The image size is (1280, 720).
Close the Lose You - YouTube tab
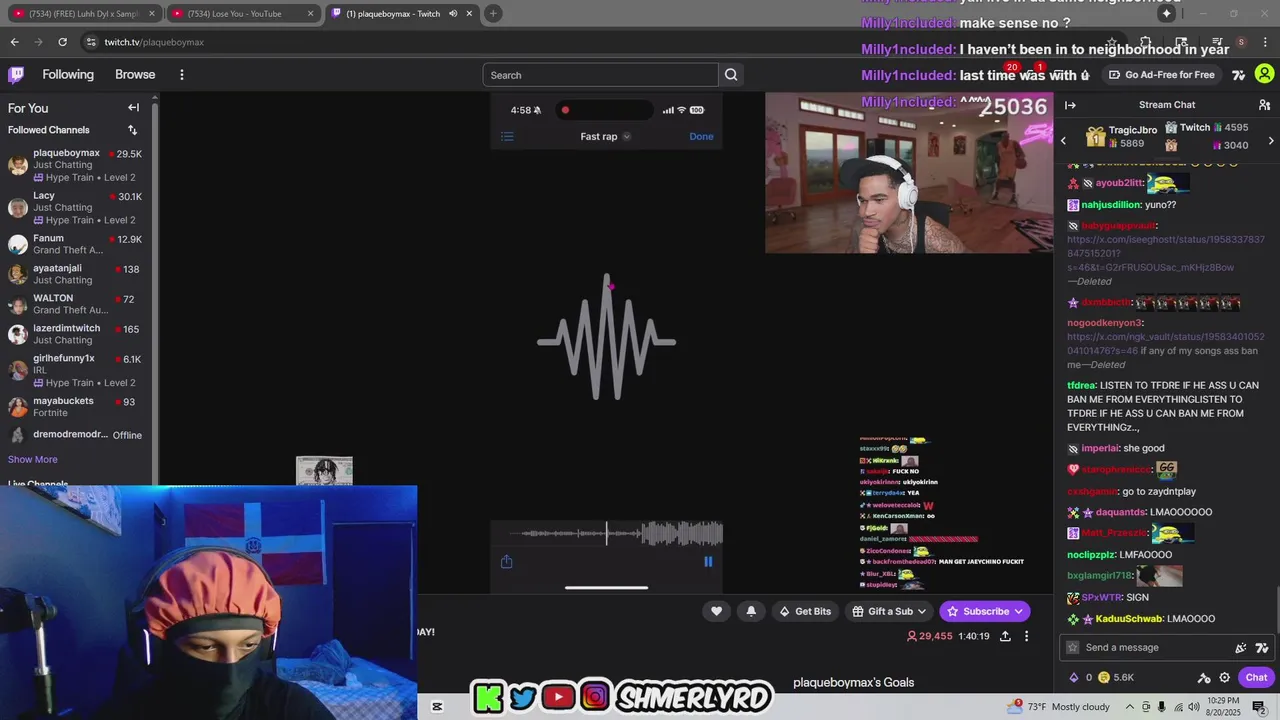[310, 14]
